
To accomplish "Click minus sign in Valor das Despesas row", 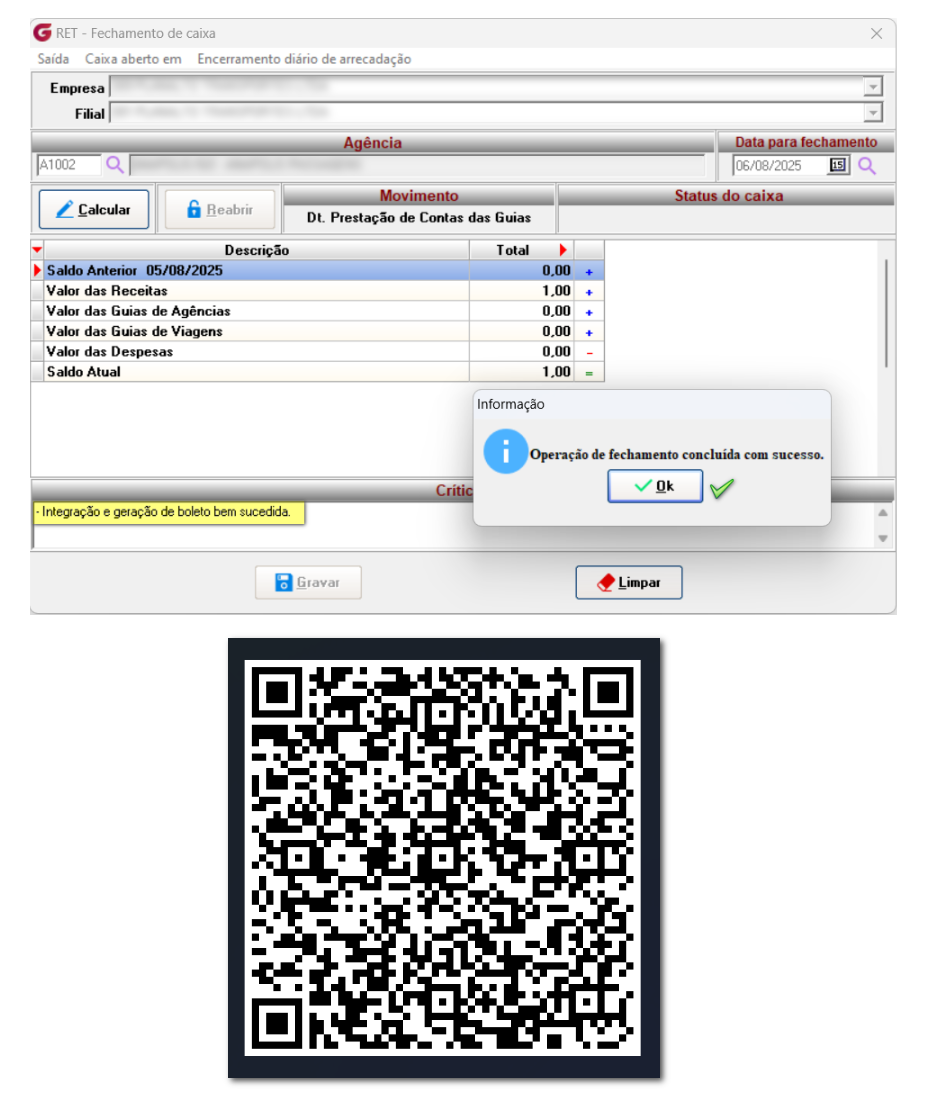I will pyautogui.click(x=589, y=353).
